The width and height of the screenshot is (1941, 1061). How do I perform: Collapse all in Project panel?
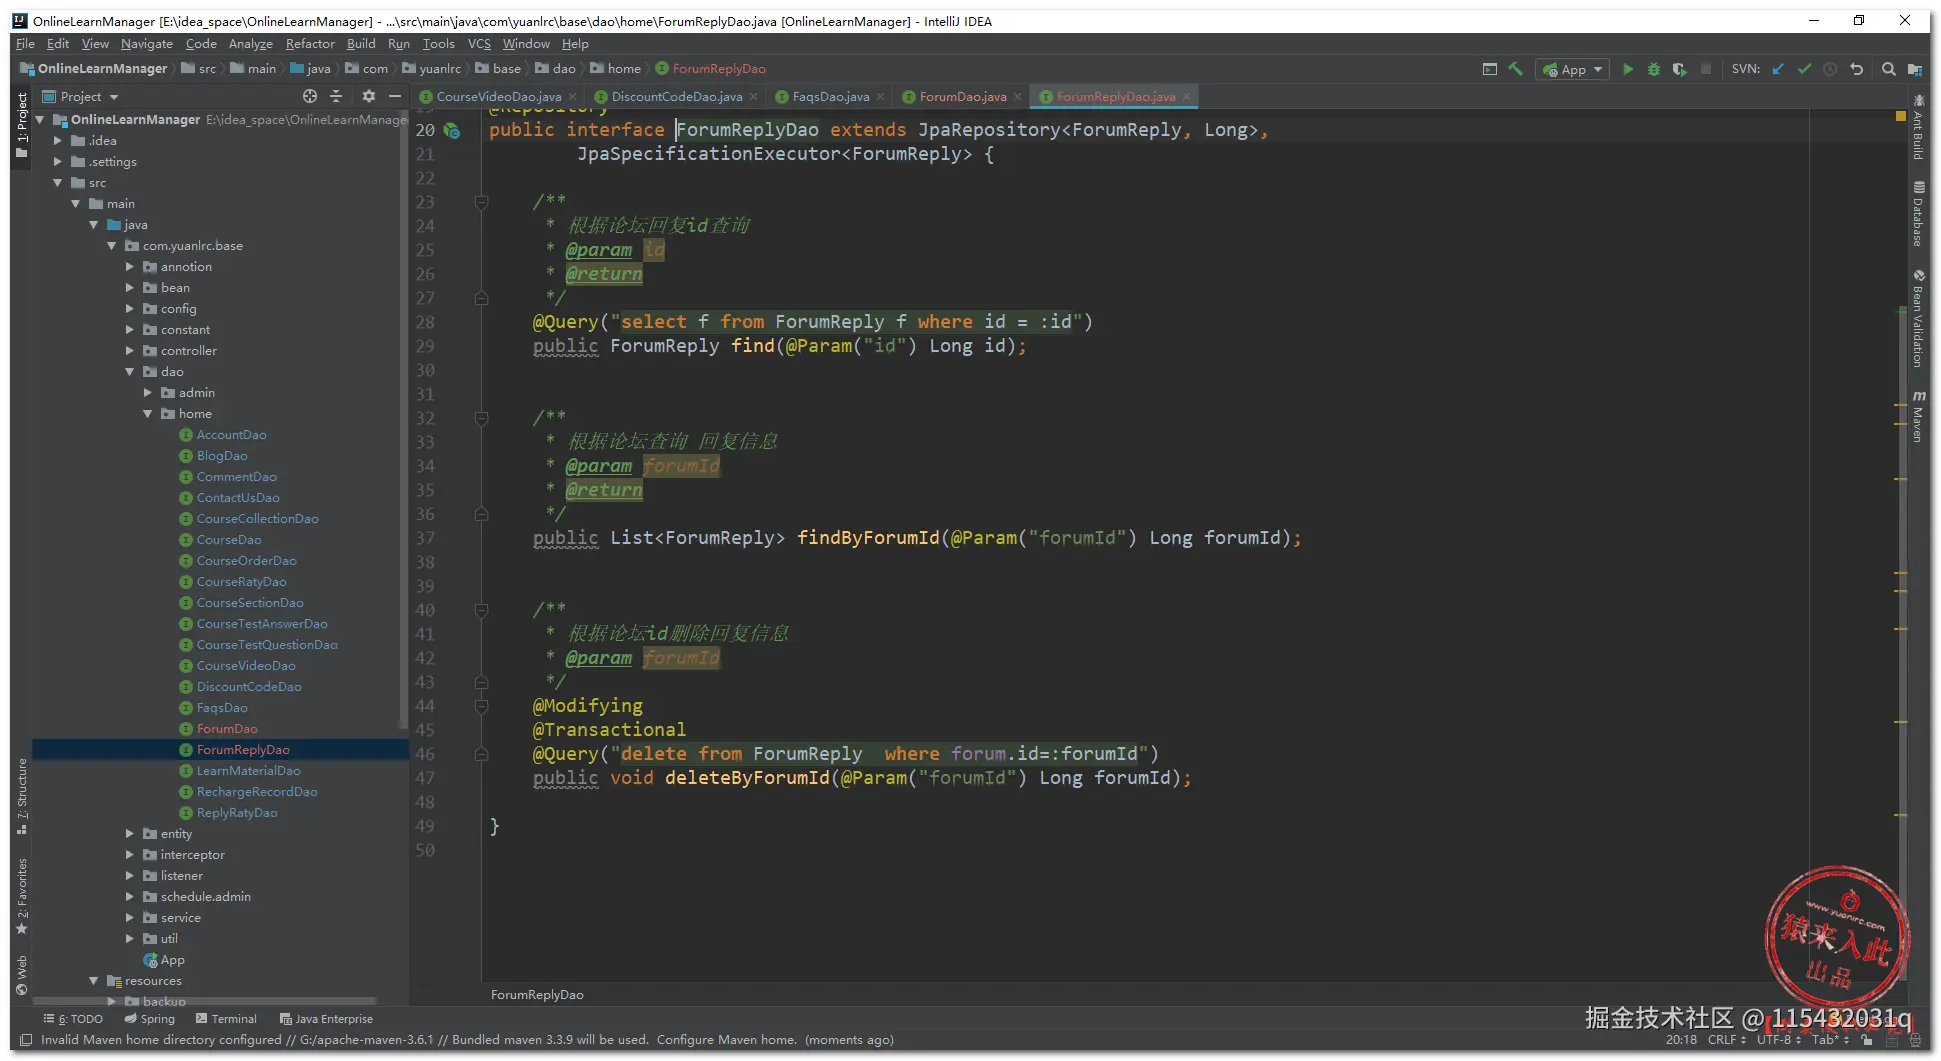[x=336, y=96]
